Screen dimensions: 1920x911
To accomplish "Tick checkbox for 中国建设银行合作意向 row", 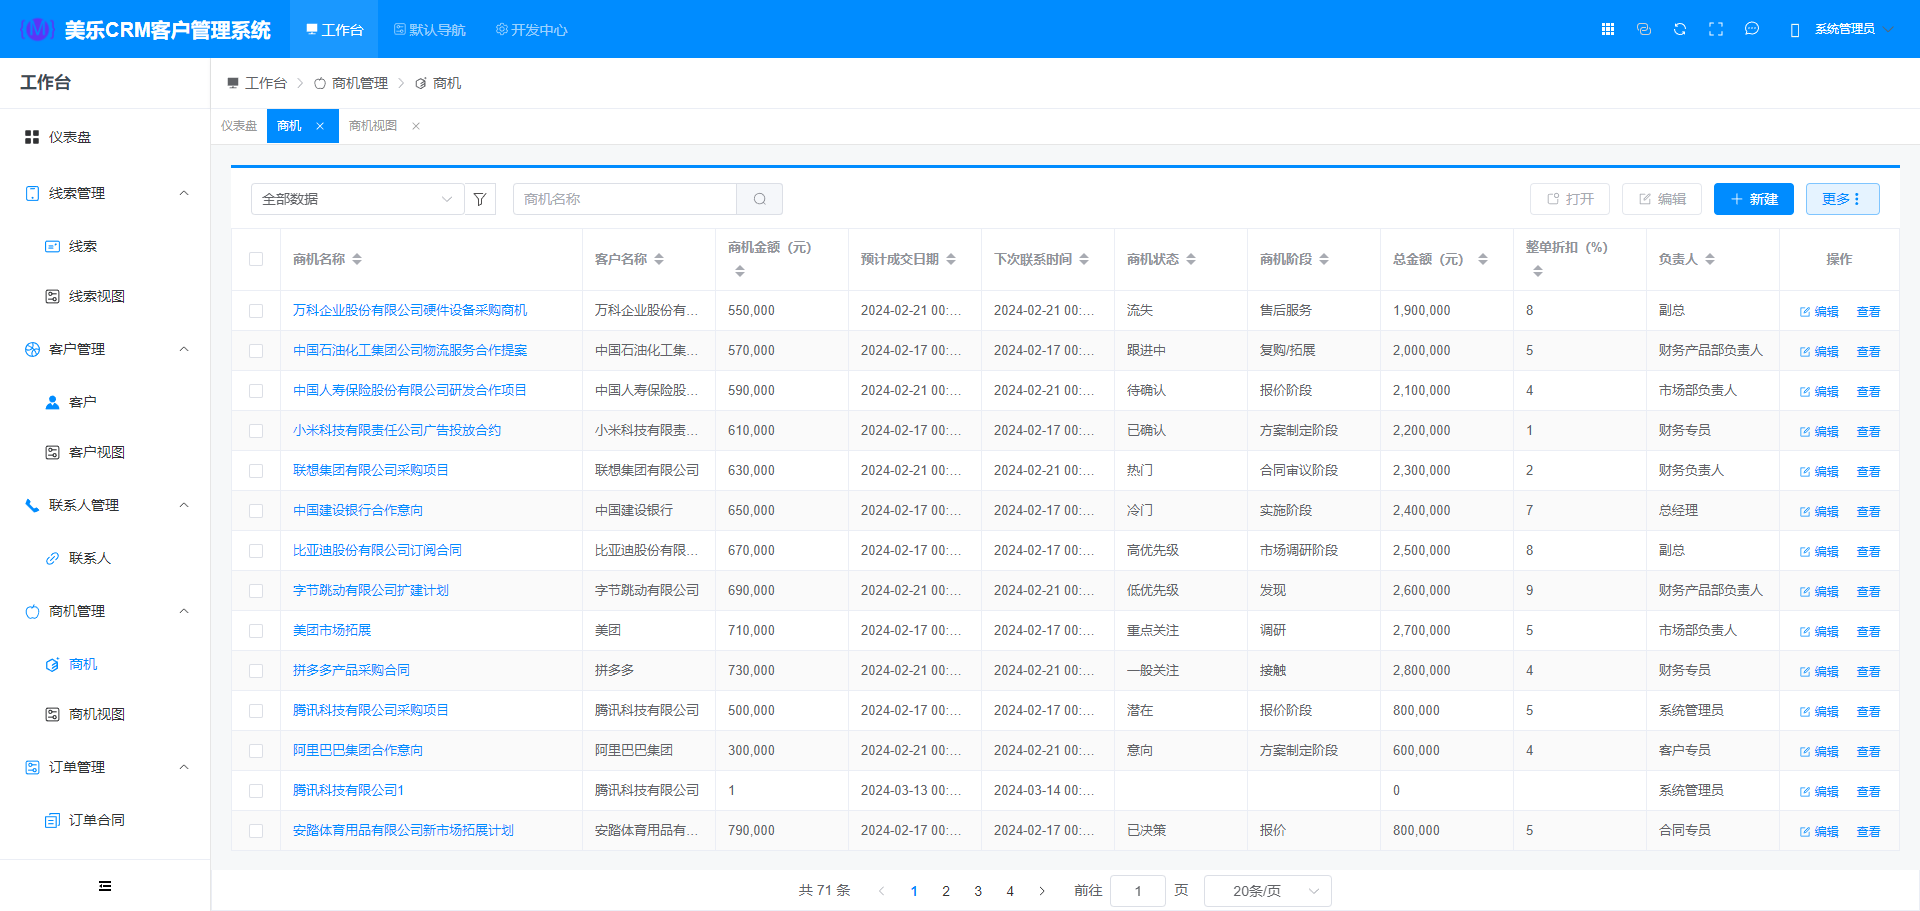I will pos(256,511).
